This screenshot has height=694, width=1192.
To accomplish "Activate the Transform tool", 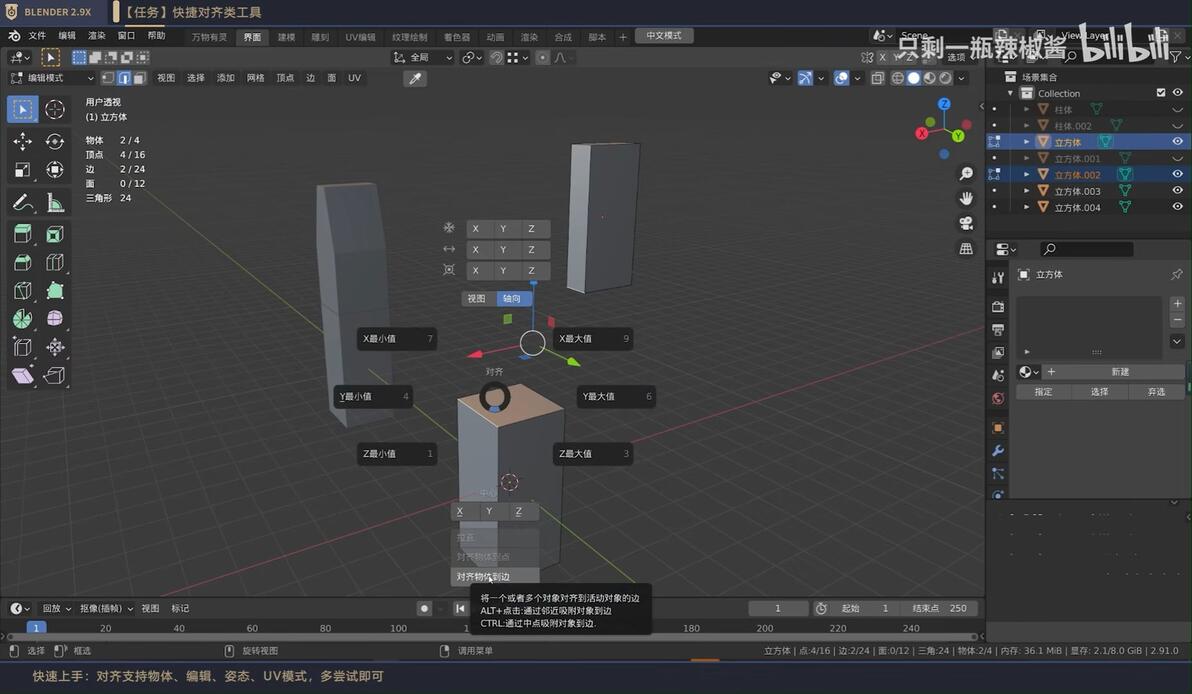I will (55, 170).
